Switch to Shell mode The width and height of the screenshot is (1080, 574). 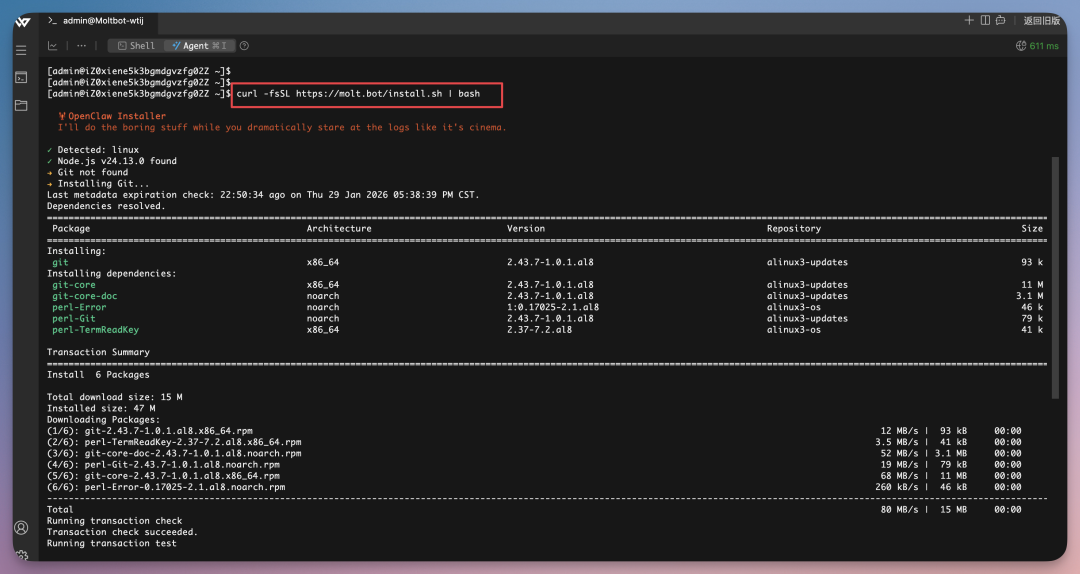[136, 46]
